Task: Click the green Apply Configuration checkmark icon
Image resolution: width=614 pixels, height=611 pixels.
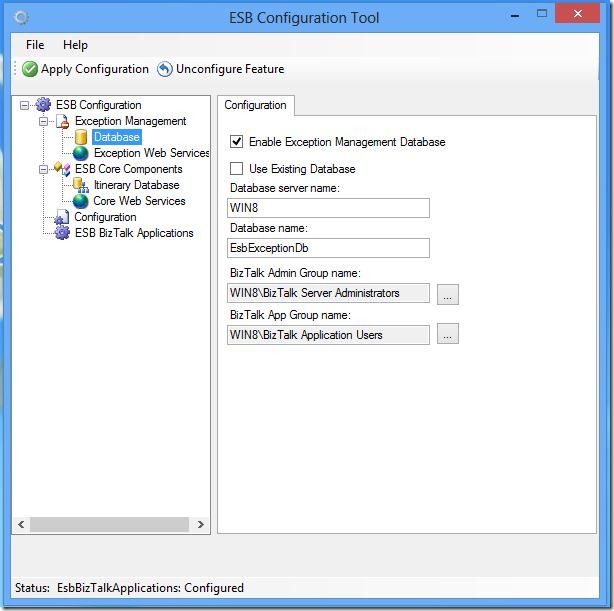Action: tap(30, 69)
